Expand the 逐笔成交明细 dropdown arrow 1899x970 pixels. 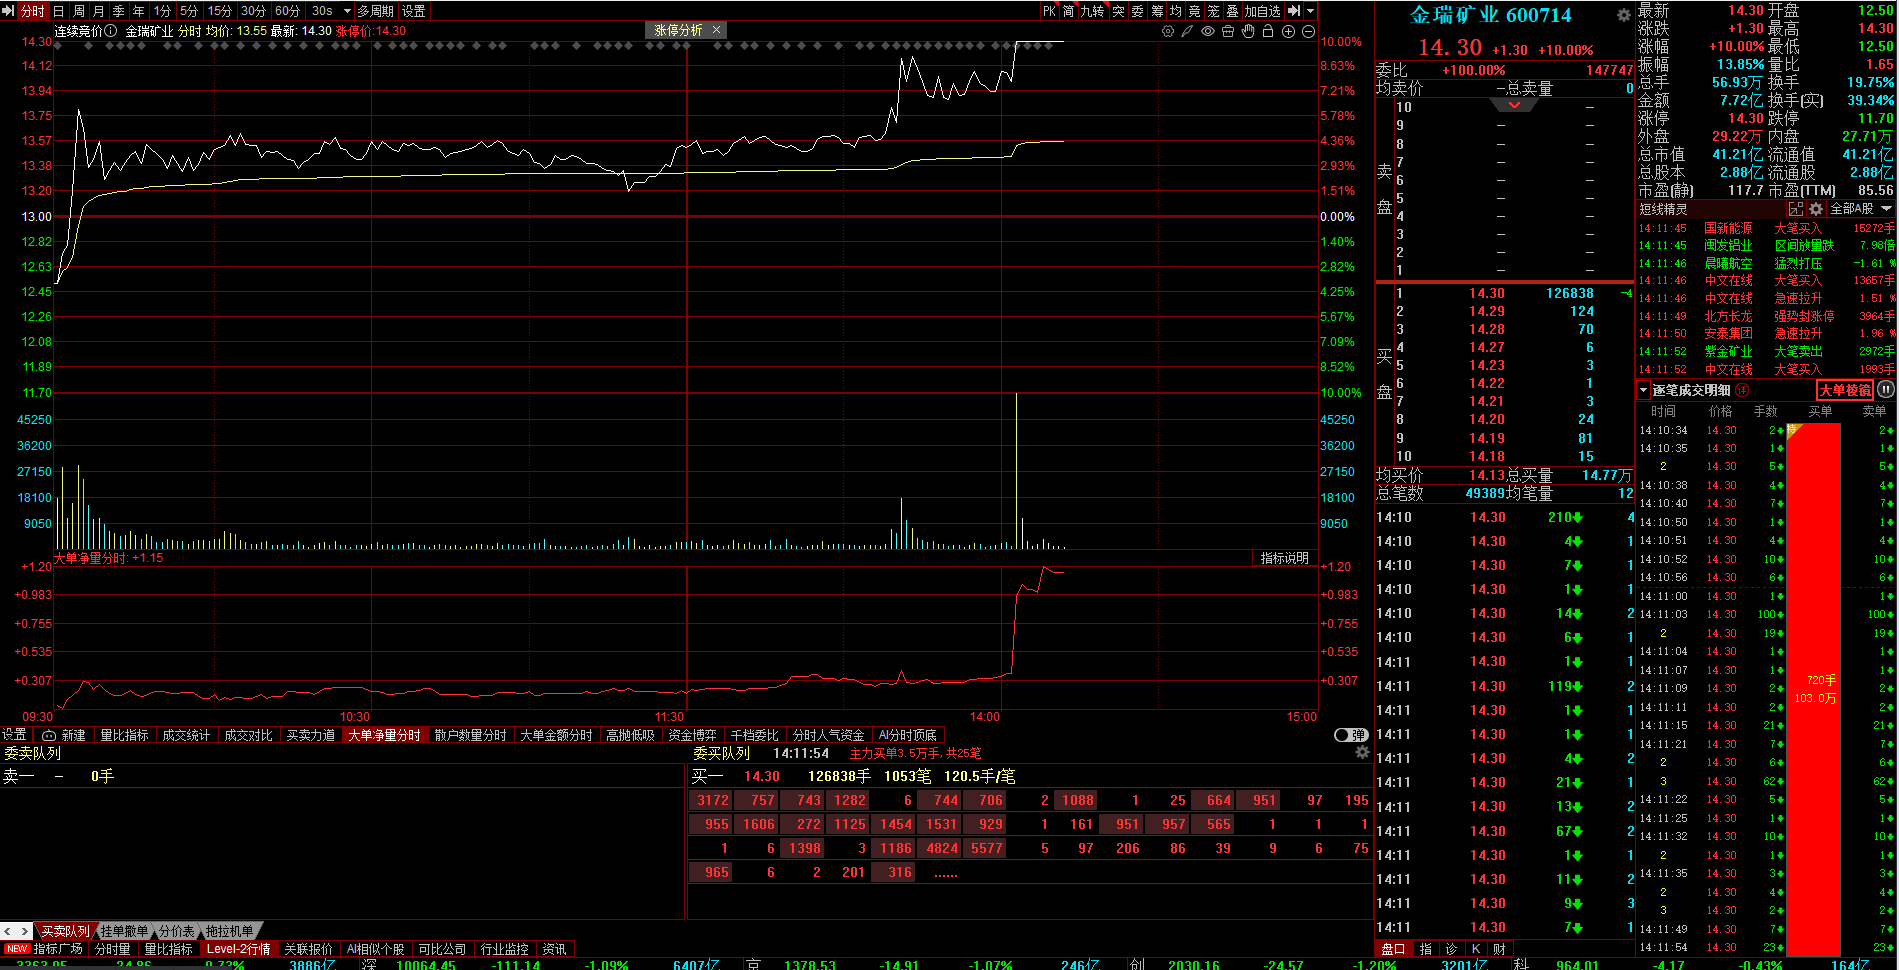pyautogui.click(x=1643, y=390)
